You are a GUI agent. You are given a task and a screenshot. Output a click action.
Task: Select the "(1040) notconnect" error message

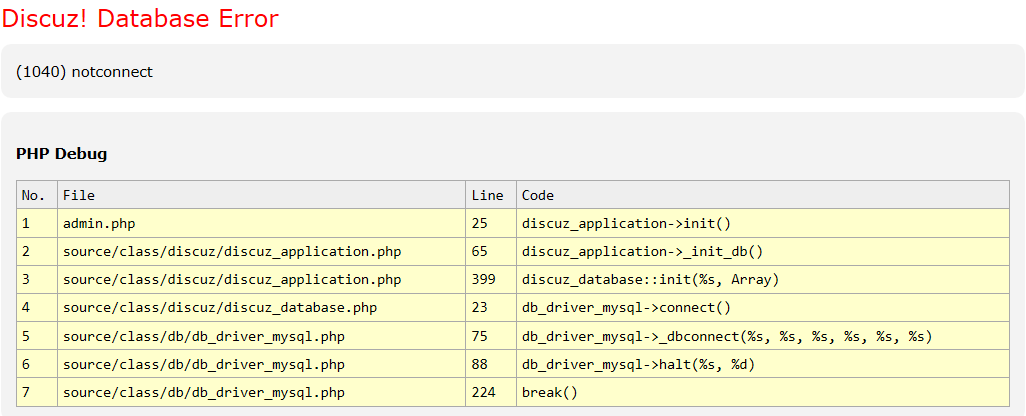85,72
